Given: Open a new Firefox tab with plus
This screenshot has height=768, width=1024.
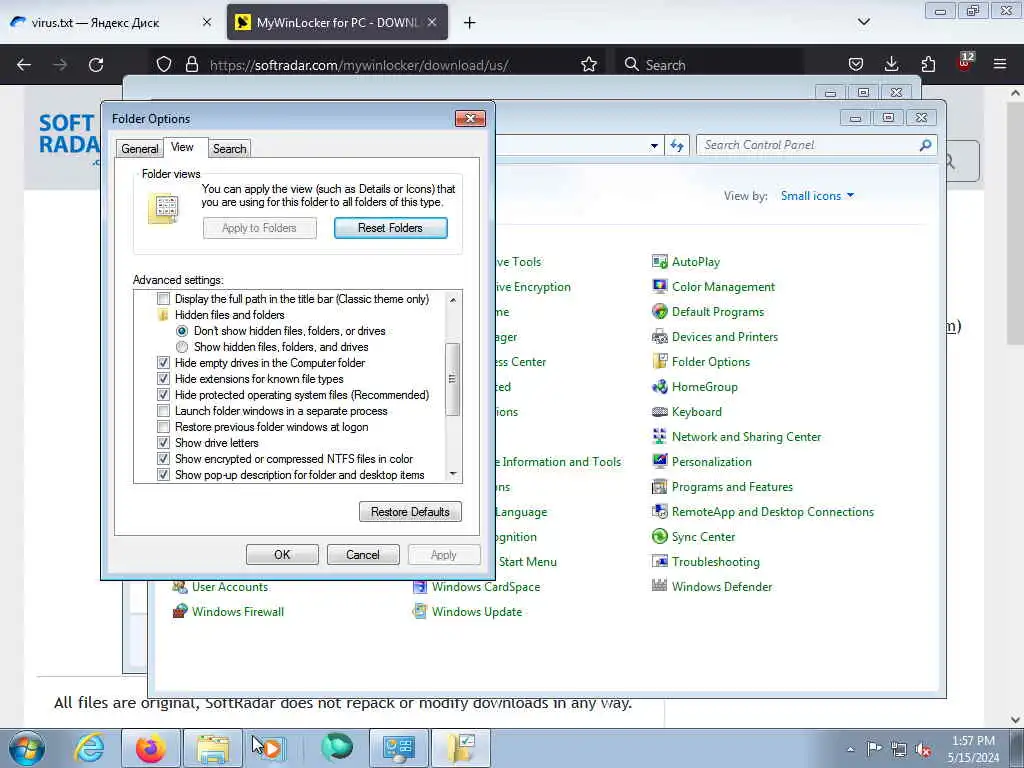Looking at the screenshot, I should tap(470, 23).
